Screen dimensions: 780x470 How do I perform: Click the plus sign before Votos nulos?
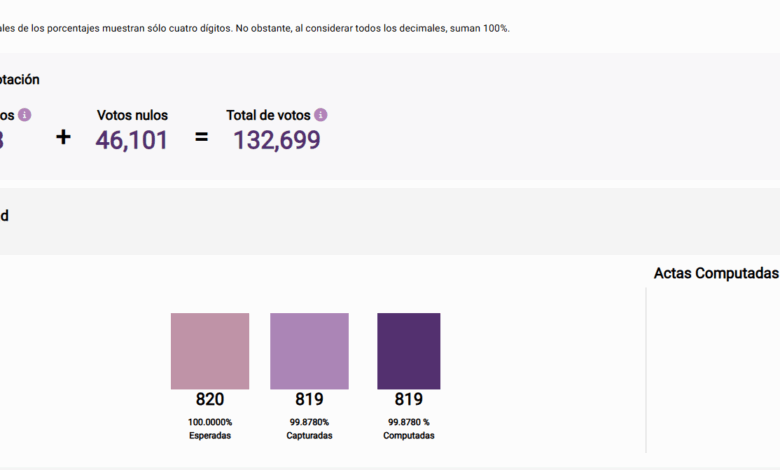(63, 137)
